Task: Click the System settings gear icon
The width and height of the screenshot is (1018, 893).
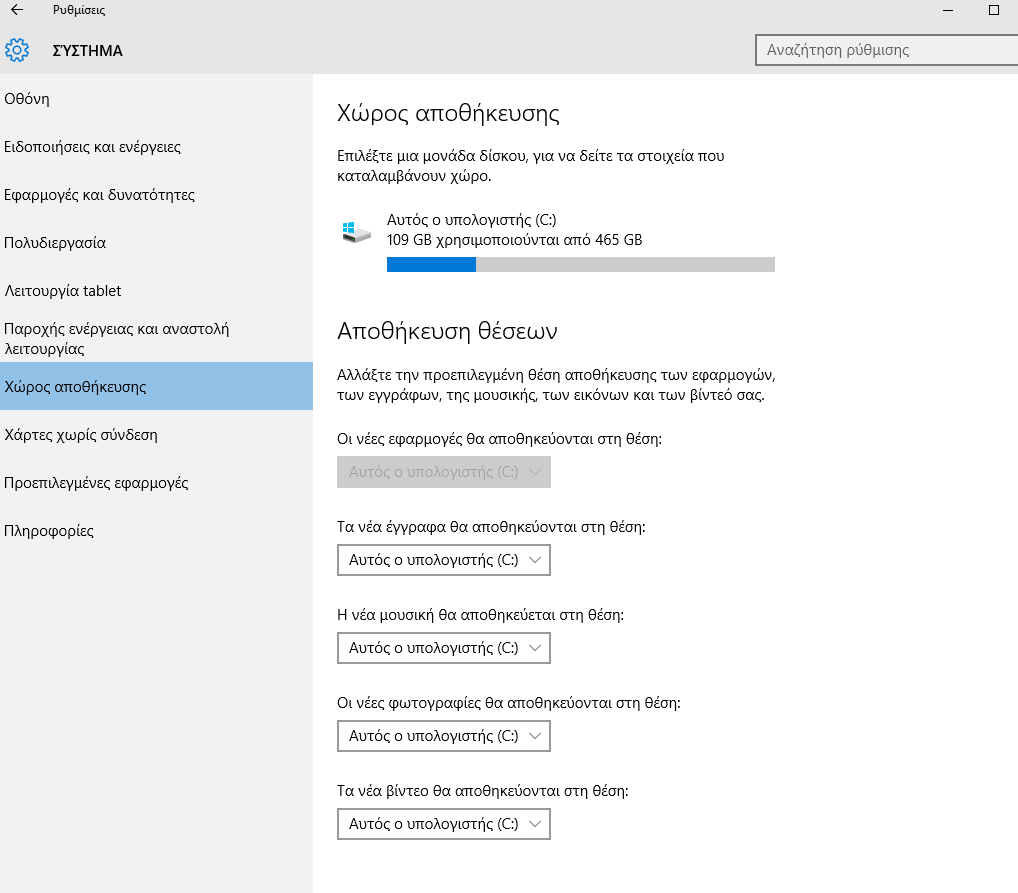Action: click(17, 50)
